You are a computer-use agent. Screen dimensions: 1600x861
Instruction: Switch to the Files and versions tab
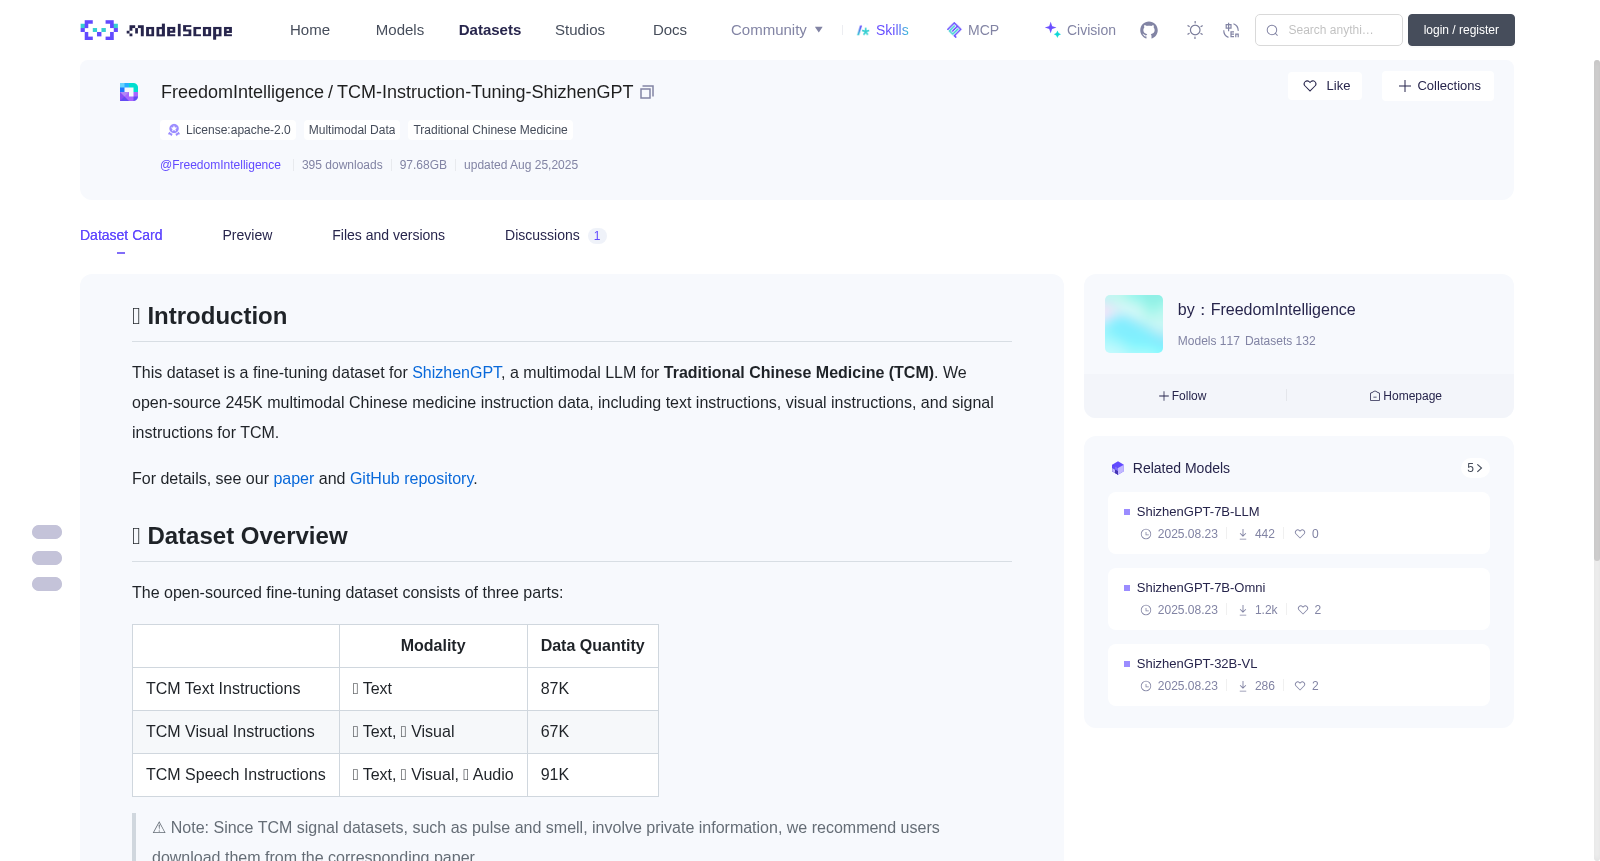pyautogui.click(x=388, y=235)
